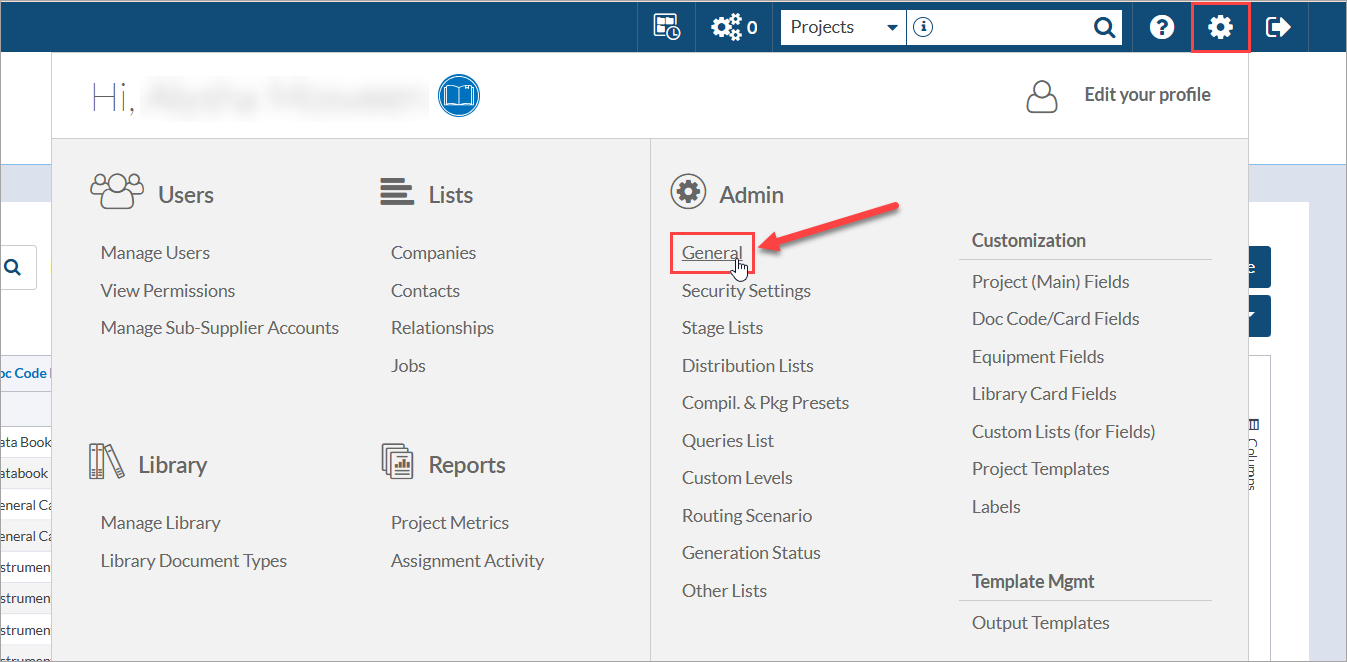Open Stage Lists

(x=722, y=328)
